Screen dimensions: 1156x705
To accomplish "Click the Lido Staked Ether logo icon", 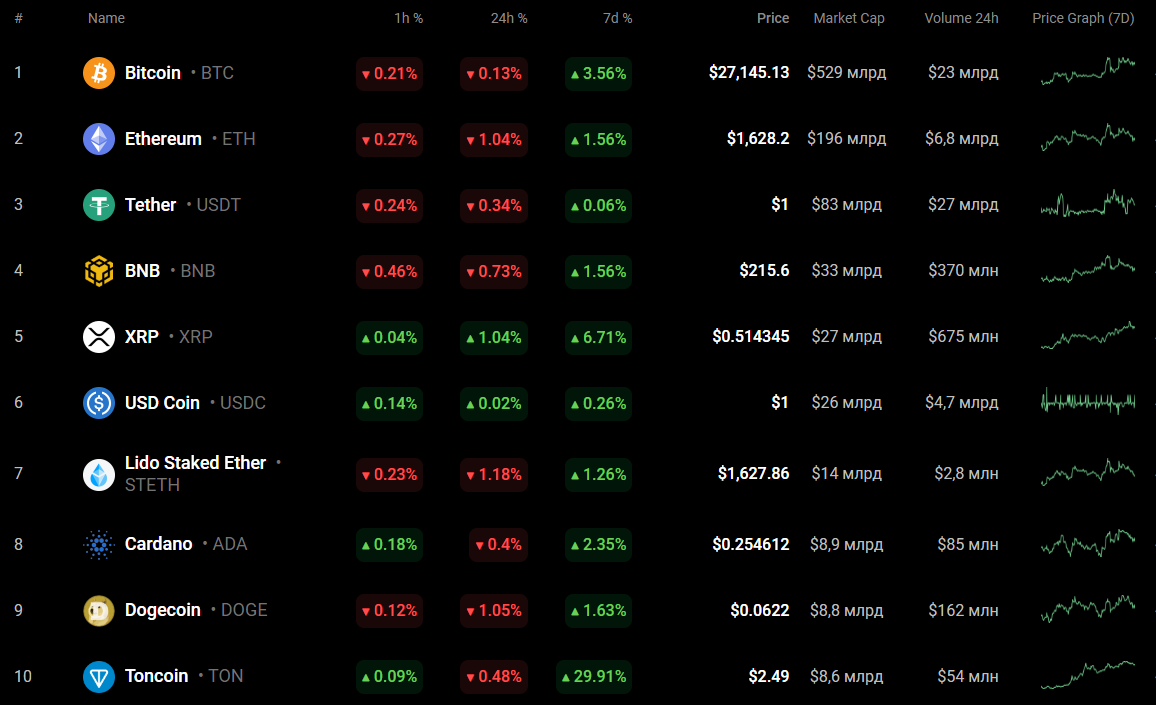I will tap(99, 474).
